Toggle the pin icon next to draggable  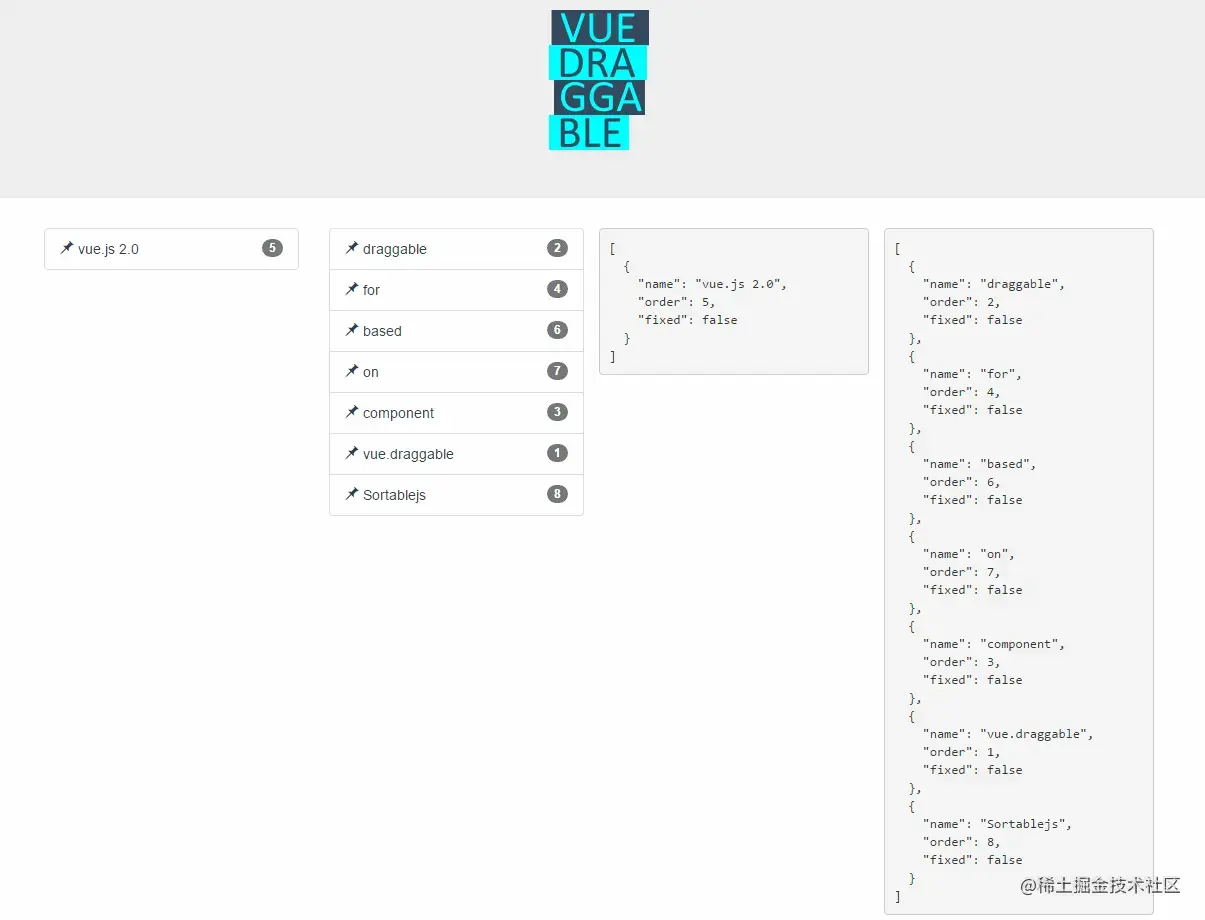(352, 248)
